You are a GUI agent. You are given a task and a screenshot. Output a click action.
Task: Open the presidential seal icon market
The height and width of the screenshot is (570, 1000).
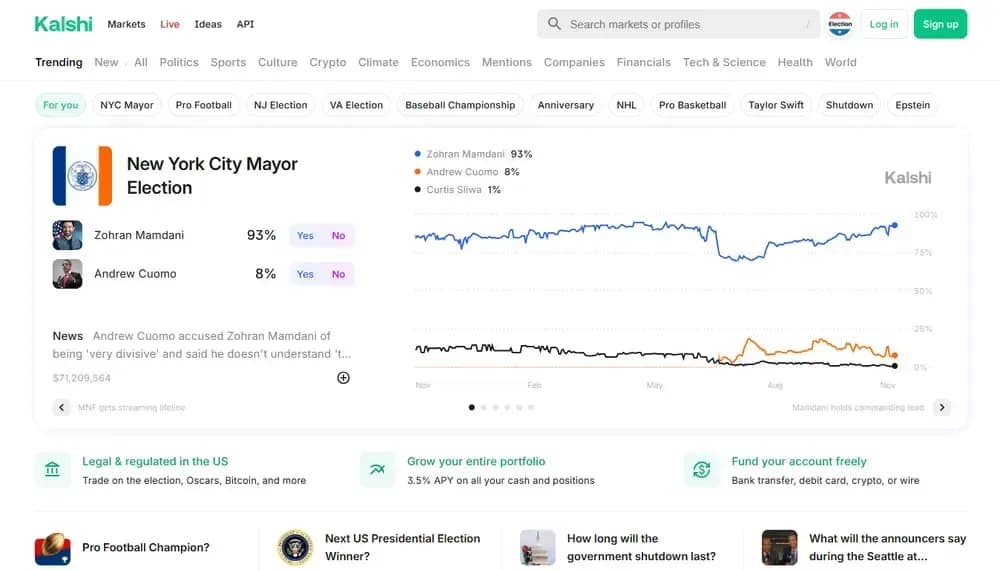coord(295,547)
